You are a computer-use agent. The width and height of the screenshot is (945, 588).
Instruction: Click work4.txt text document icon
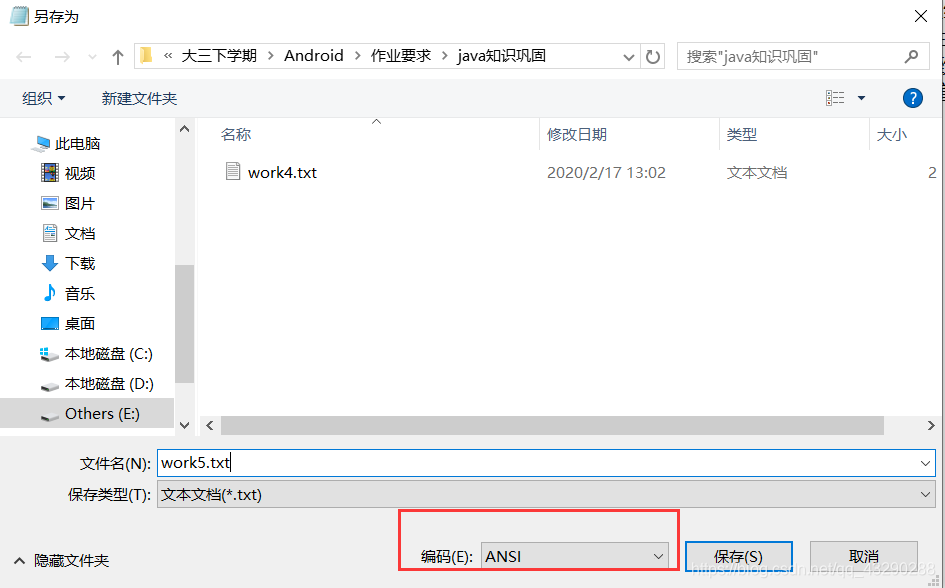point(233,172)
